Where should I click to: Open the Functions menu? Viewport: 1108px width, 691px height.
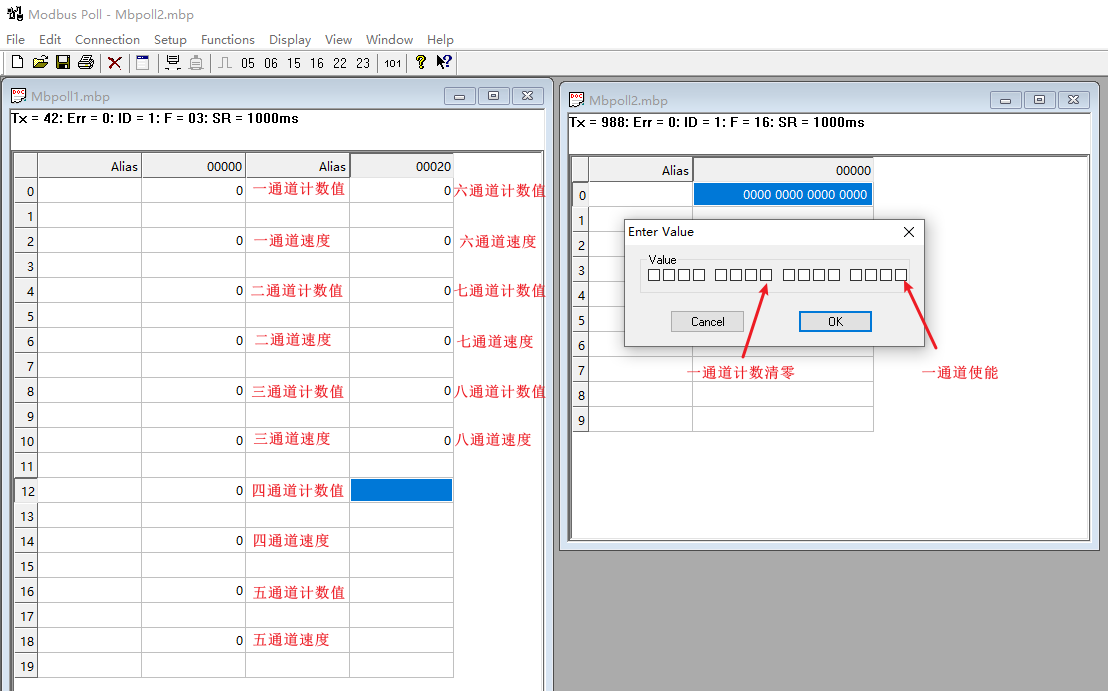[228, 40]
